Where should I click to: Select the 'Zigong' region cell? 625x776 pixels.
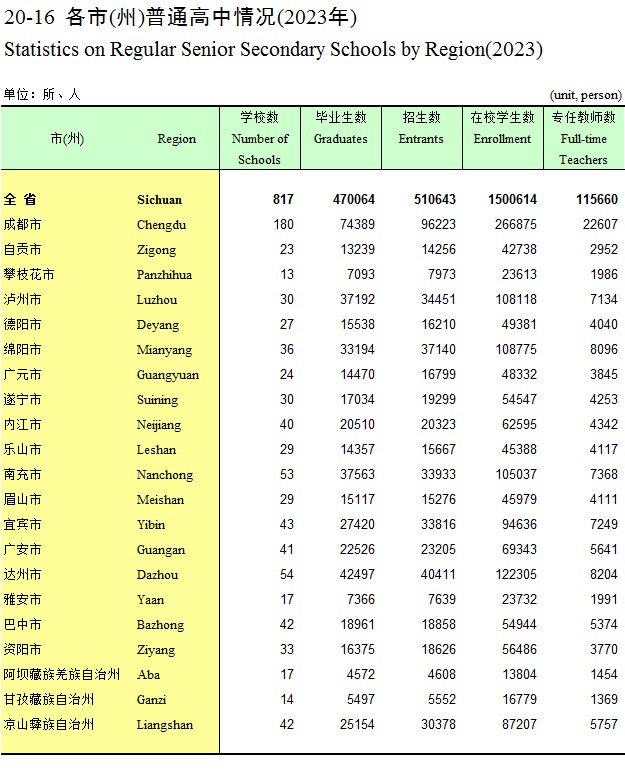[156, 250]
